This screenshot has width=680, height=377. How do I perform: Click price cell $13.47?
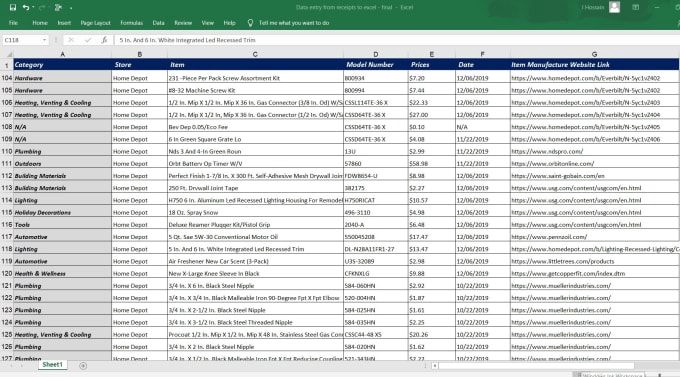point(432,249)
